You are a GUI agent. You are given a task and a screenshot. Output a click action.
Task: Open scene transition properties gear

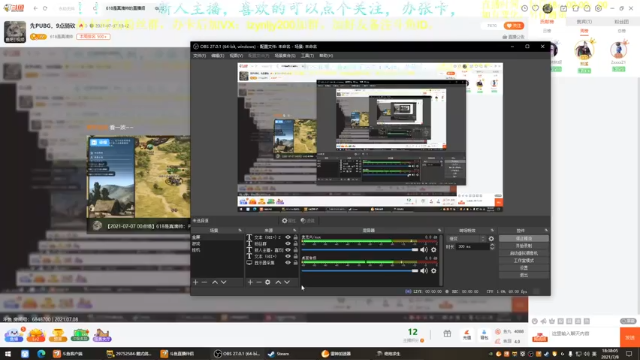[x=491, y=239]
